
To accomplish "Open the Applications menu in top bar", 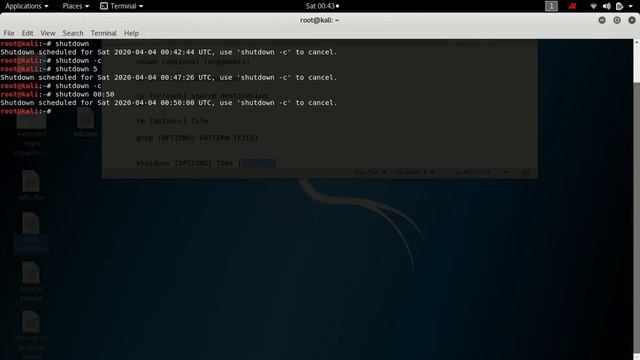I will 27,6.
